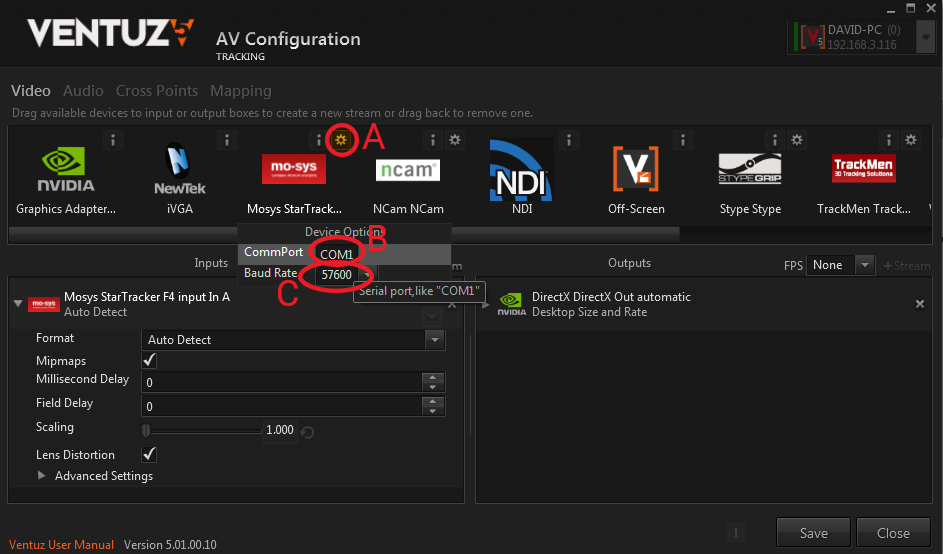
Task: Click the NDI device icon
Action: coord(521,168)
